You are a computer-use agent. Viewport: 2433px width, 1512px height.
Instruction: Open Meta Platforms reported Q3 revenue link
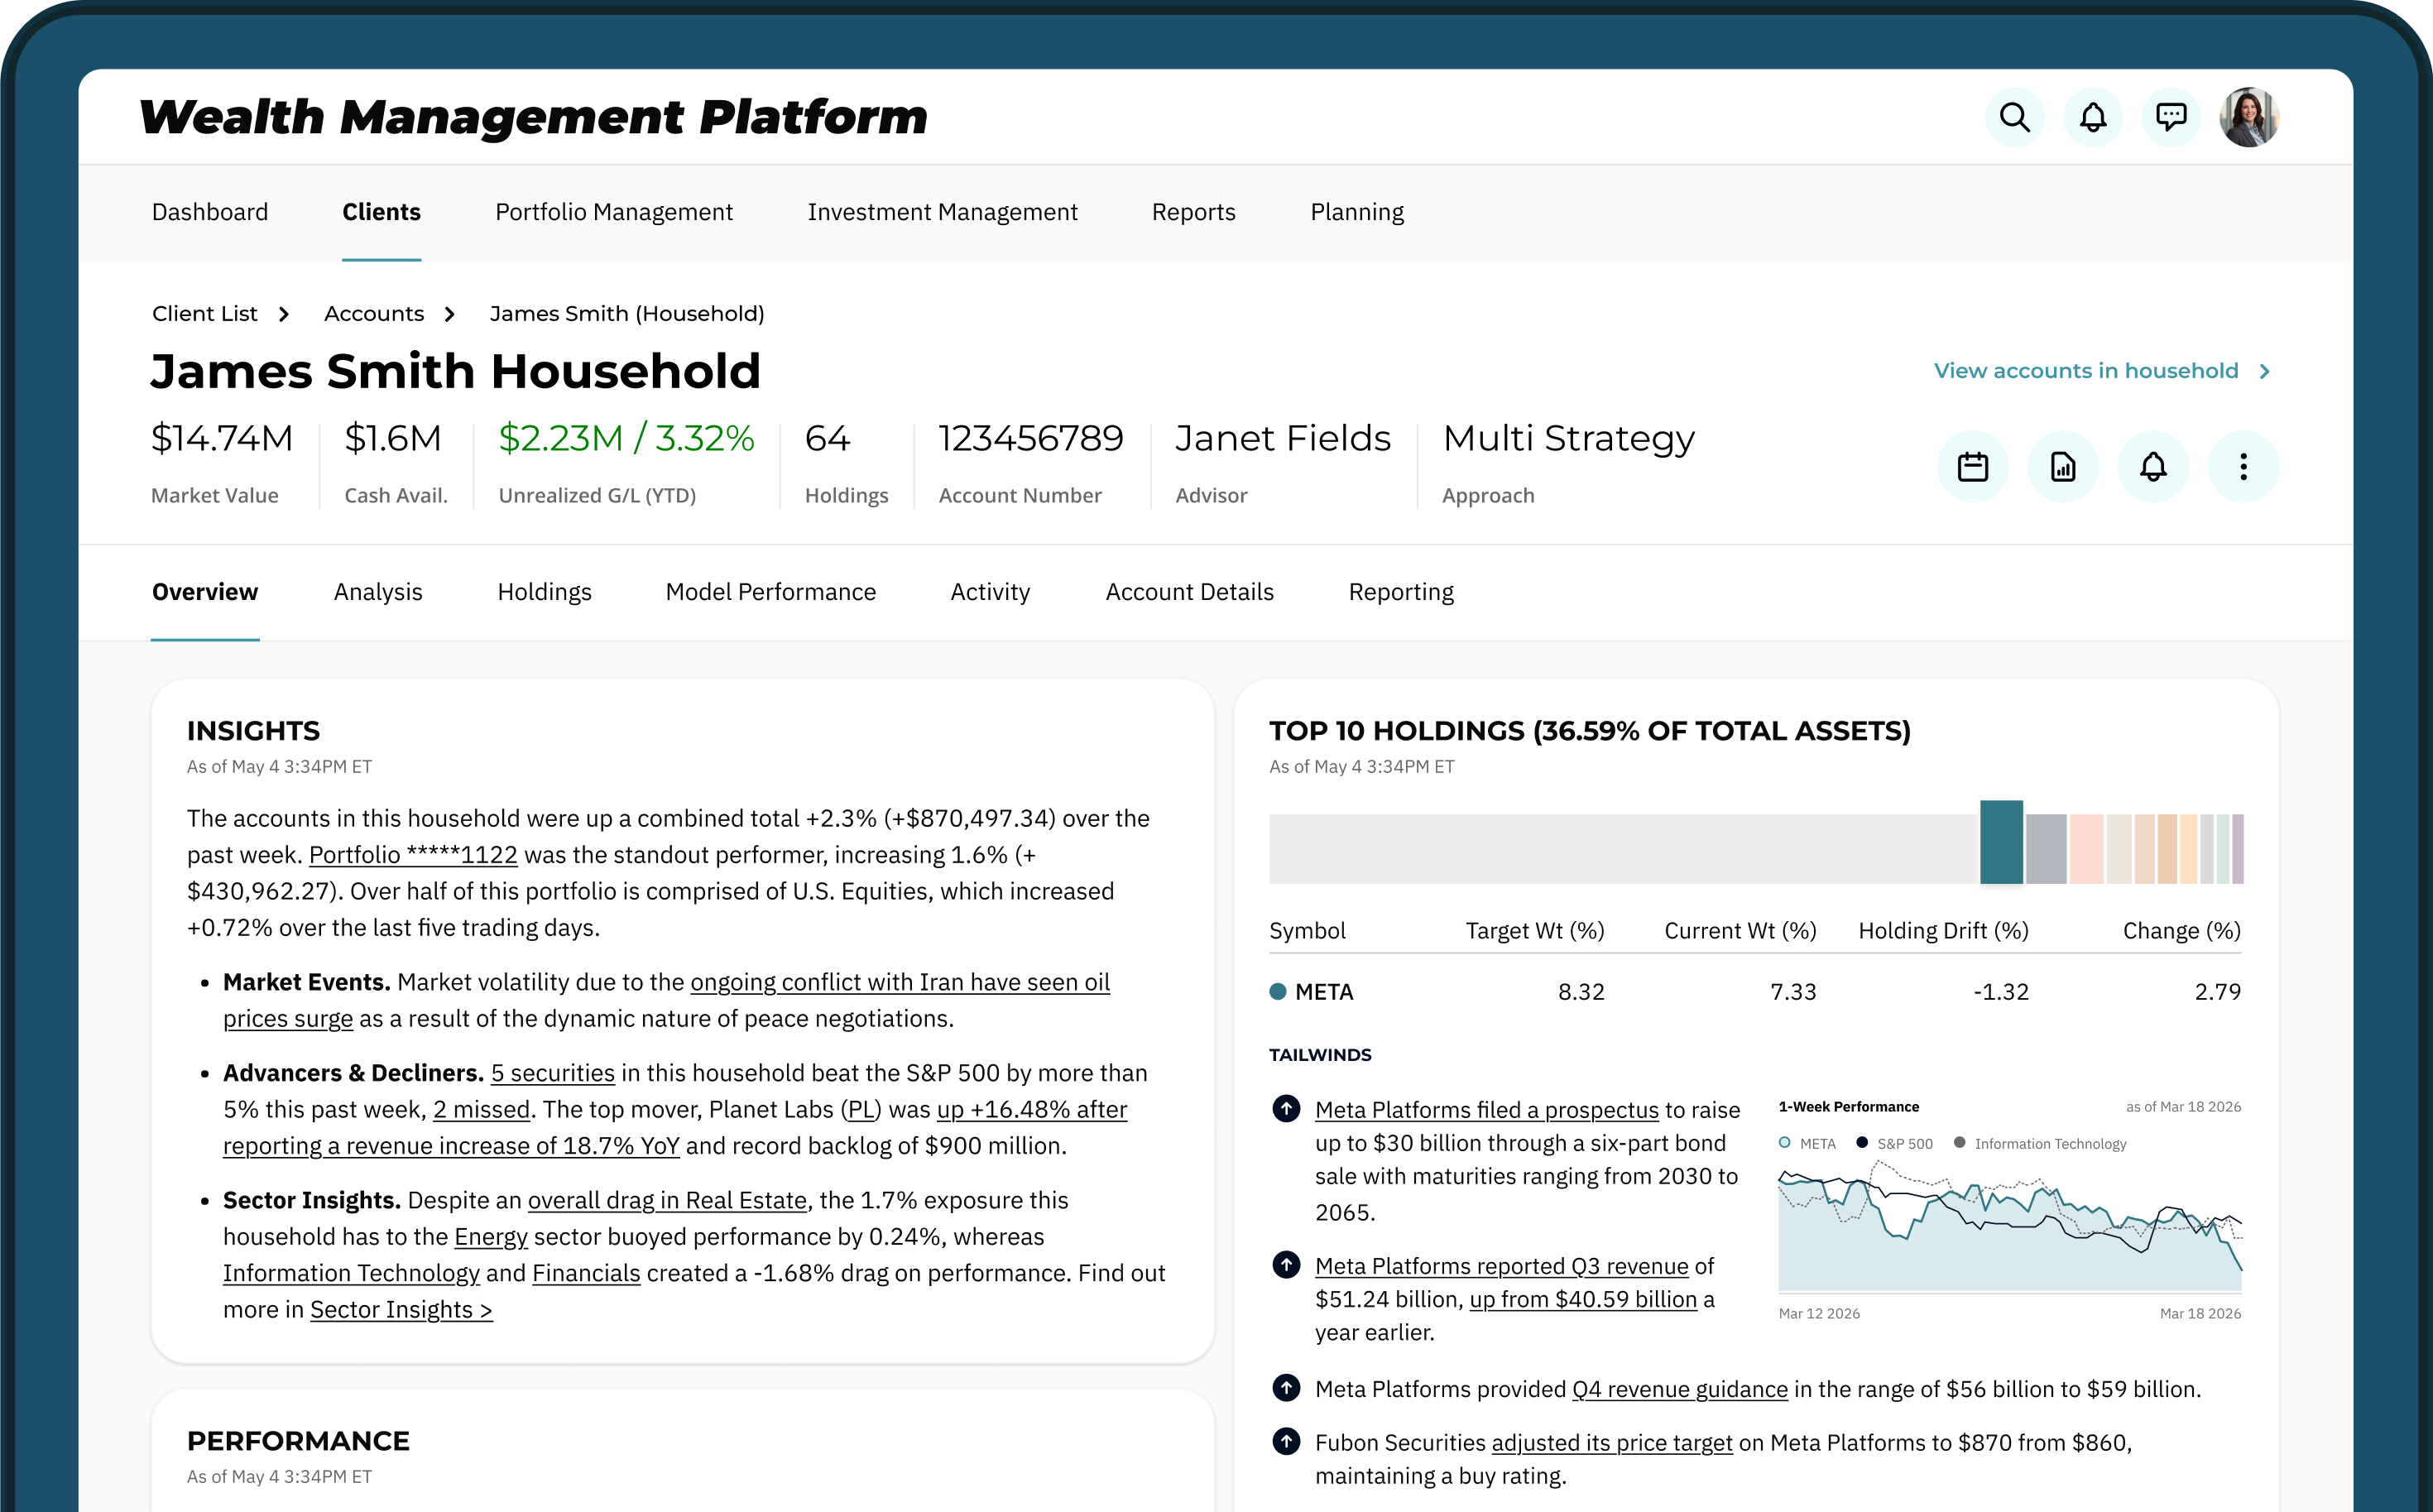(1502, 1266)
